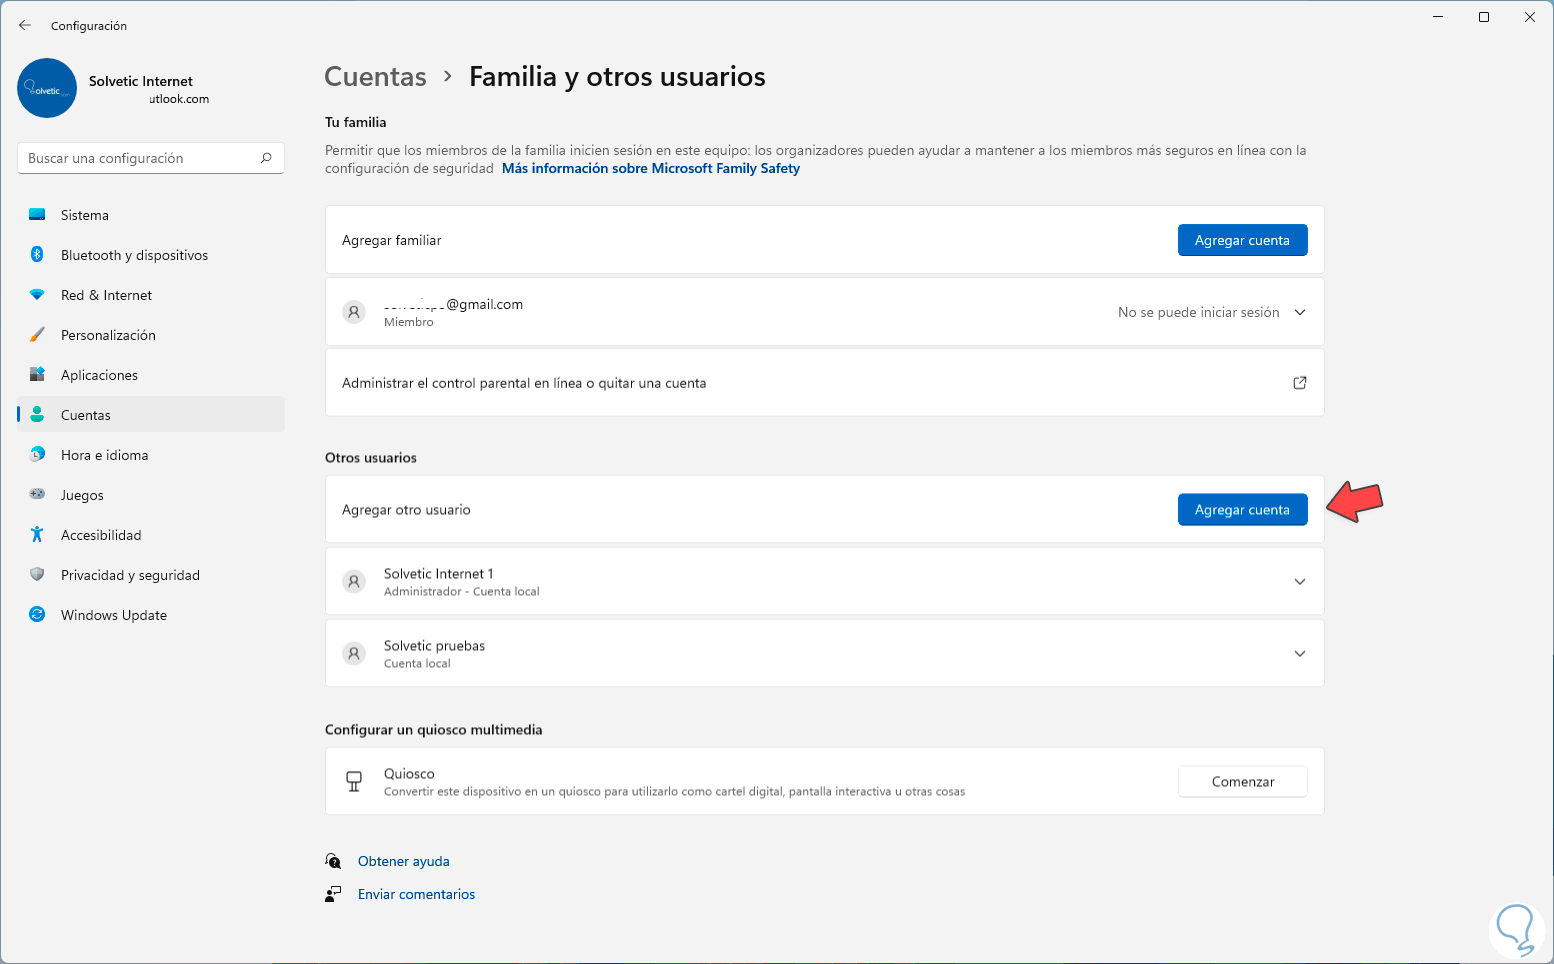Expand the gmail.com family member entry
The image size is (1554, 964).
pyautogui.click(x=1300, y=312)
